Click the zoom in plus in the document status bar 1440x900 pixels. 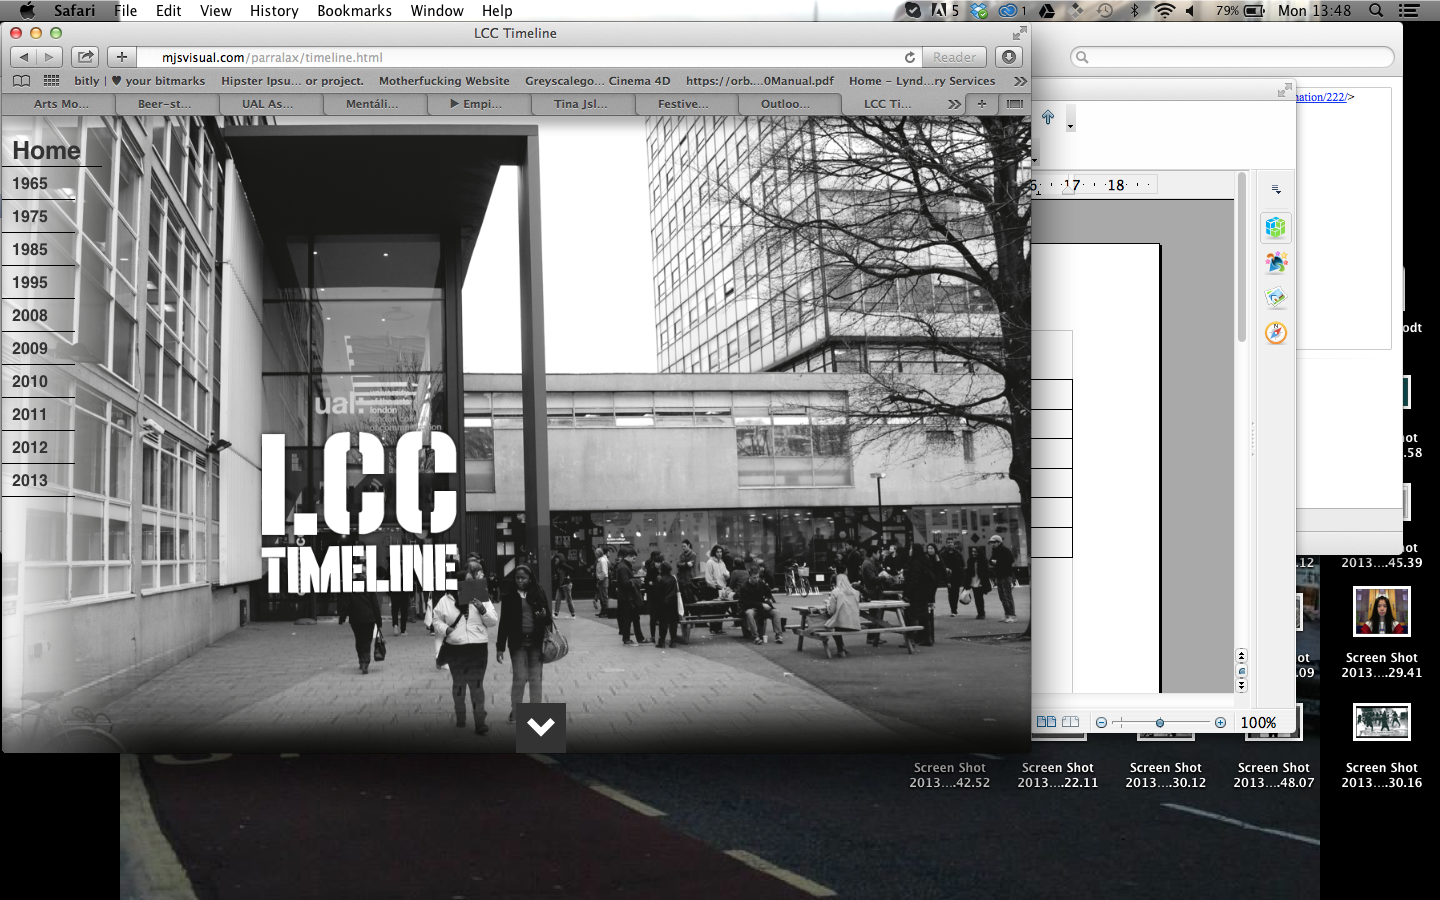(x=1220, y=722)
